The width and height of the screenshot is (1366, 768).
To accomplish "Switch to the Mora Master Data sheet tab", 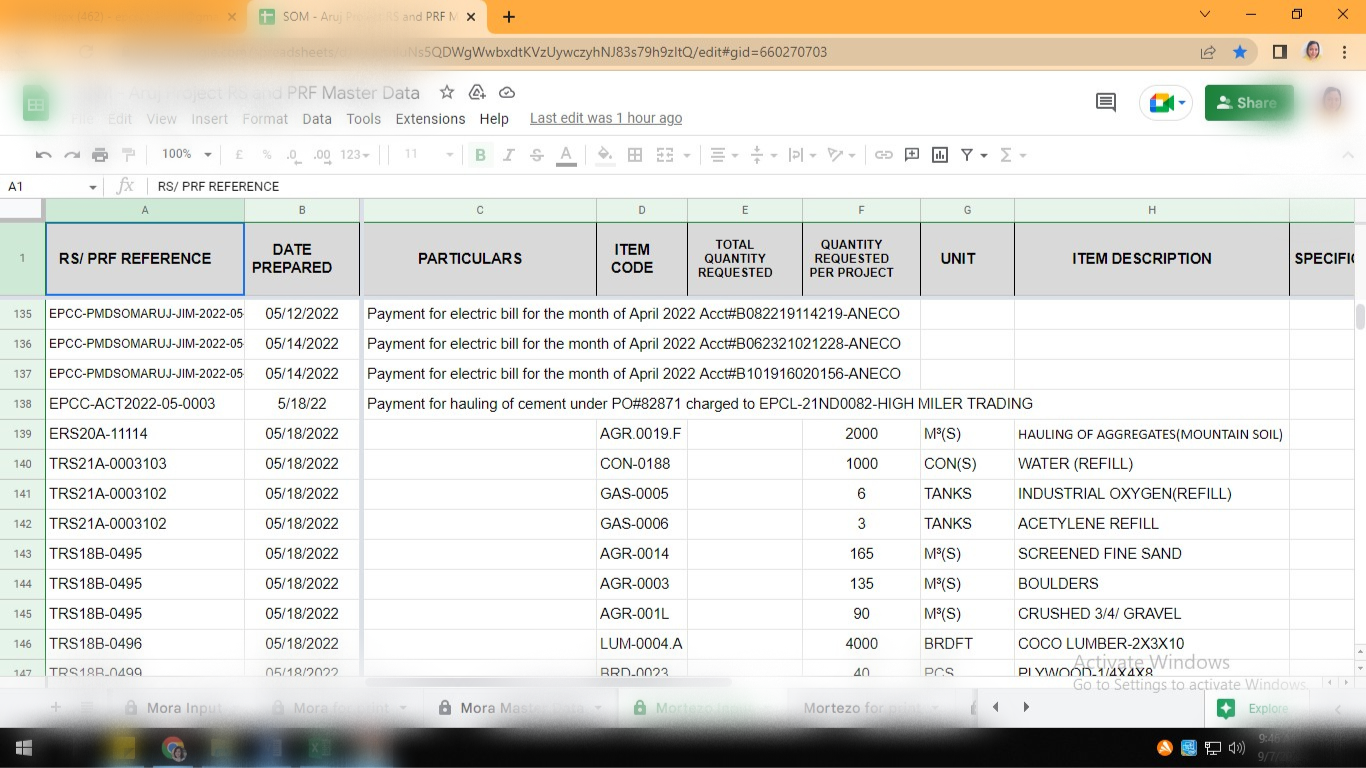I will [522, 707].
